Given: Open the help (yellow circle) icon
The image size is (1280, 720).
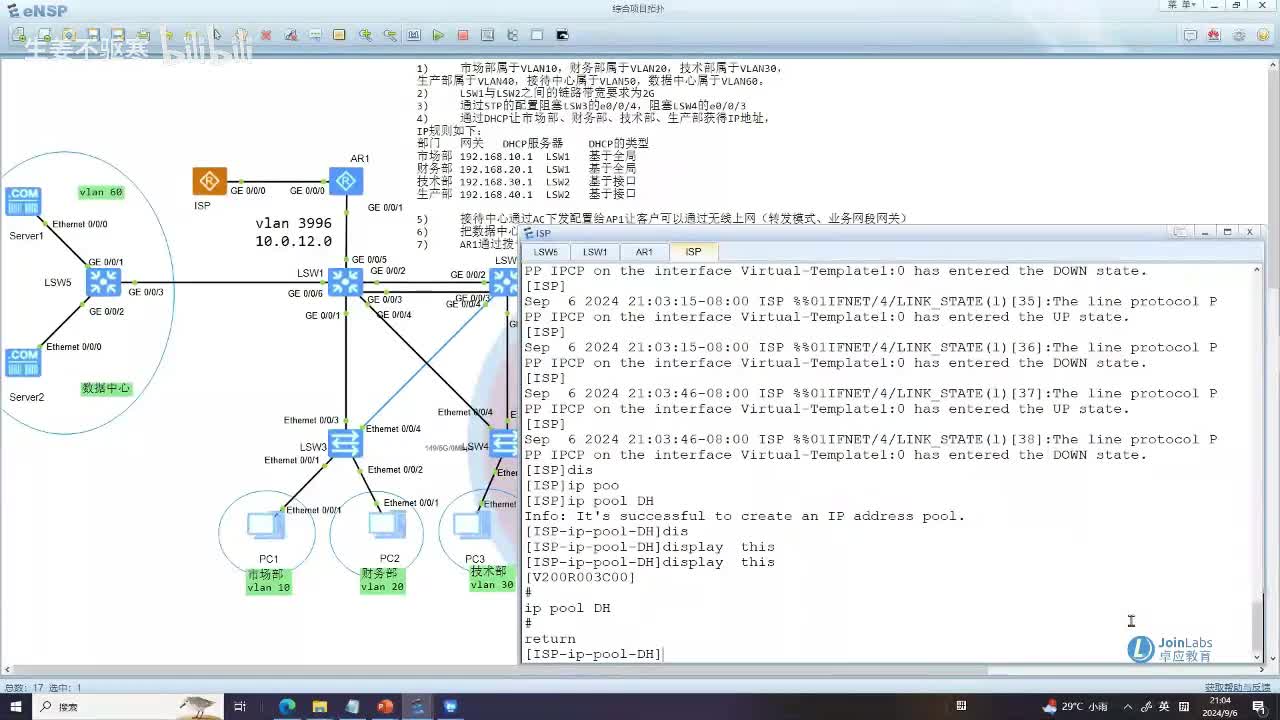Looking at the screenshot, I should coord(1263,35).
